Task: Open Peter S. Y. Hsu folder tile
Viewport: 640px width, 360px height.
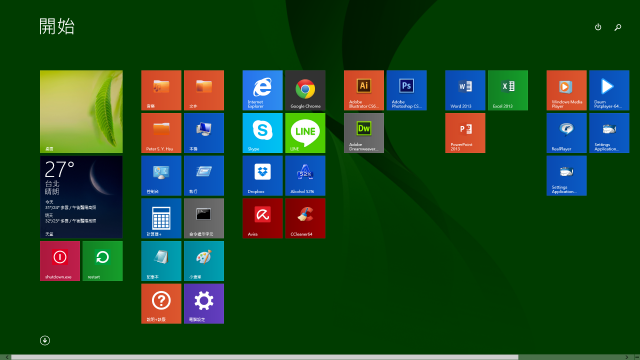Action: pyautogui.click(x=161, y=133)
